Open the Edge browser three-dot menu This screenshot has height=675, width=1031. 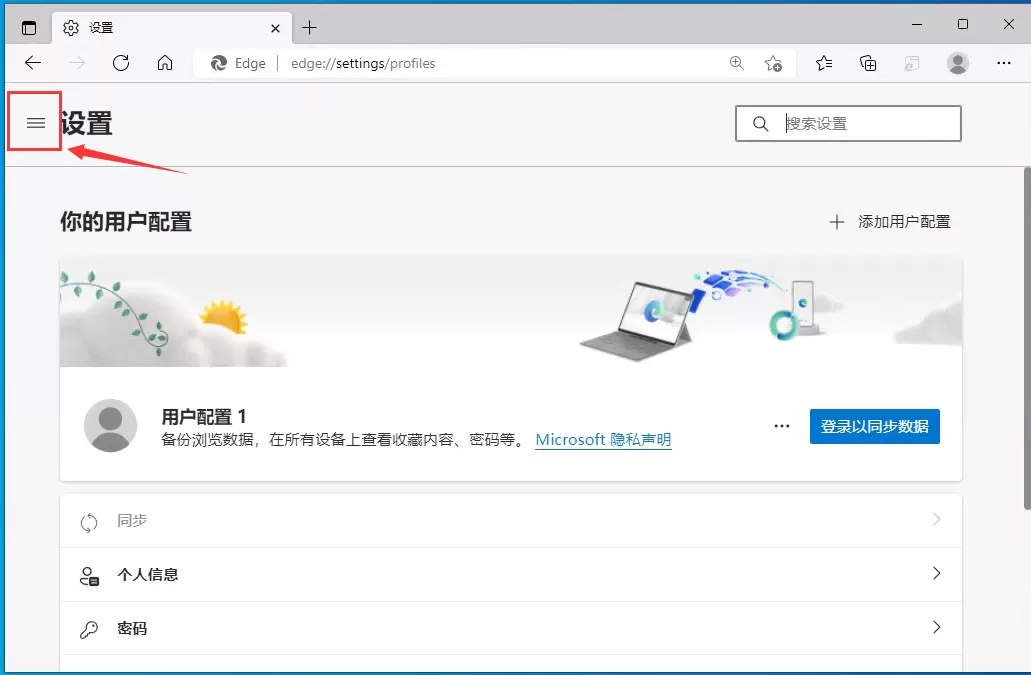point(1004,63)
